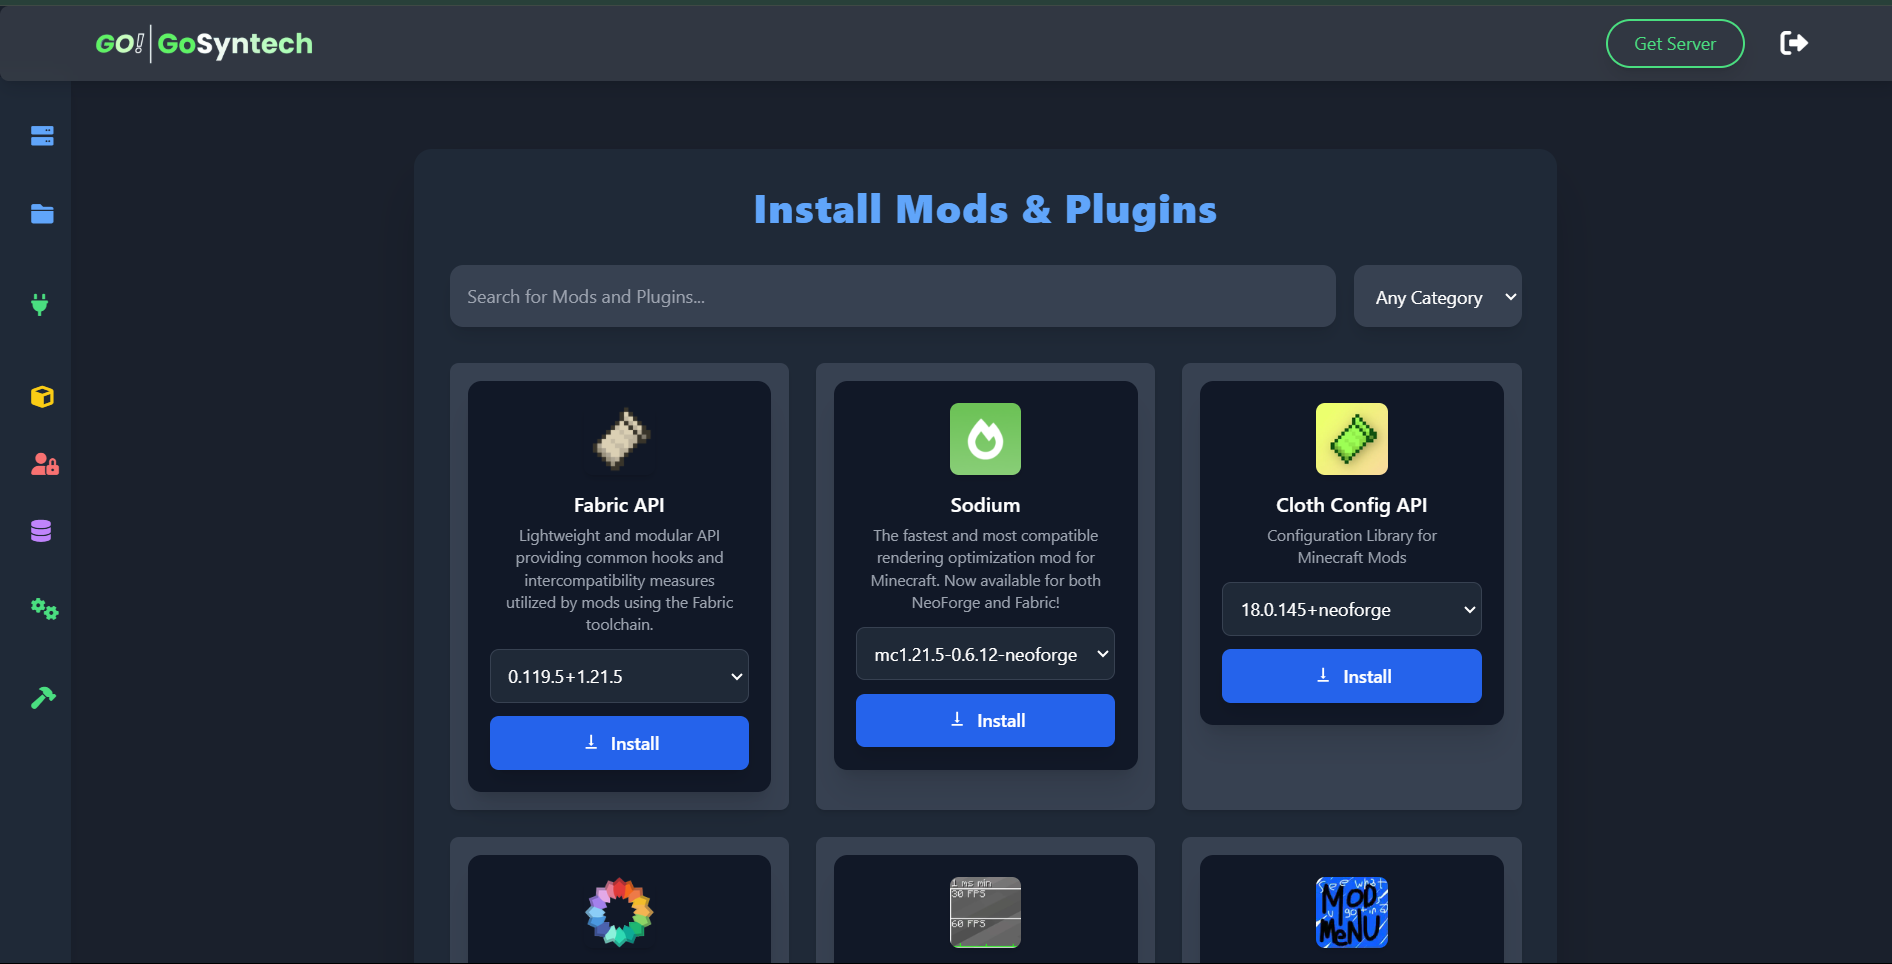The image size is (1892, 964).
Task: Click the FPS graph mod icon
Action: [985, 912]
